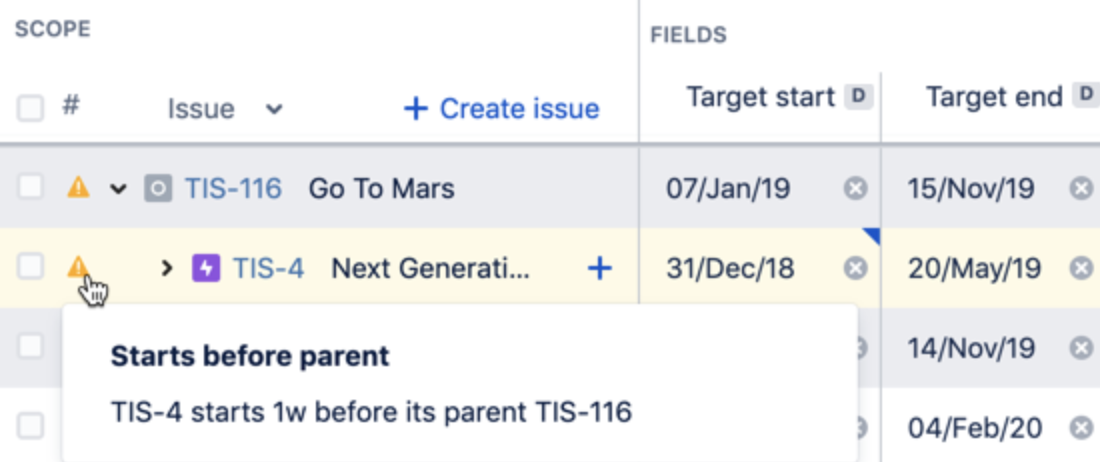The width and height of the screenshot is (1100, 462).
Task: Clear the 14/Nov/19 target end date
Action: pos(1081,348)
